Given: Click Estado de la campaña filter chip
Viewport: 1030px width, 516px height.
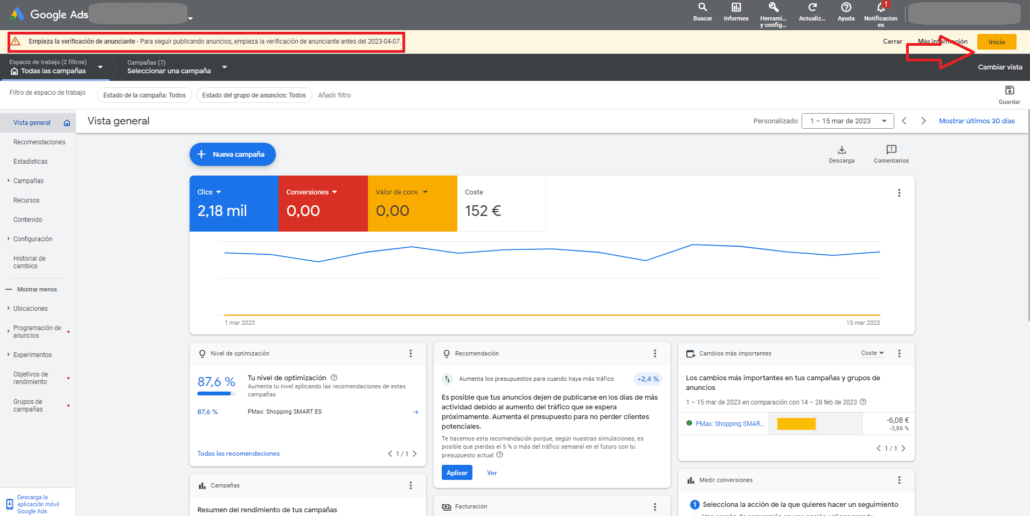Looking at the screenshot, I should pos(143,95).
